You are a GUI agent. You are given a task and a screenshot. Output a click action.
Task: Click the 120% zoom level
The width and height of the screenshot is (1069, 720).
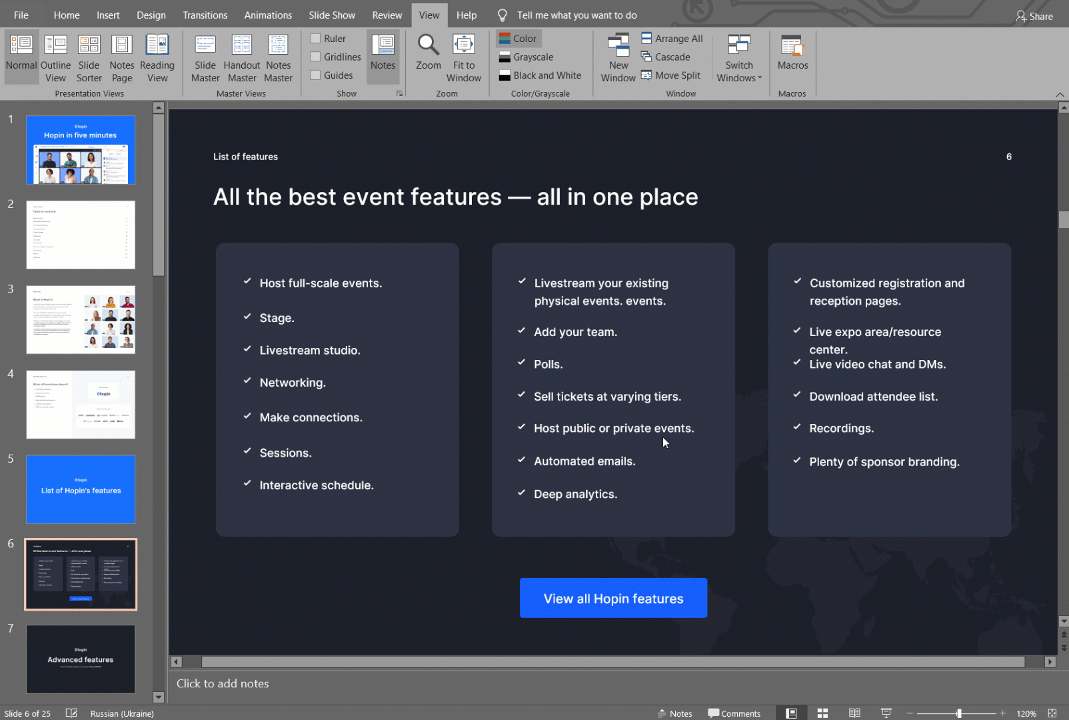(1026, 713)
